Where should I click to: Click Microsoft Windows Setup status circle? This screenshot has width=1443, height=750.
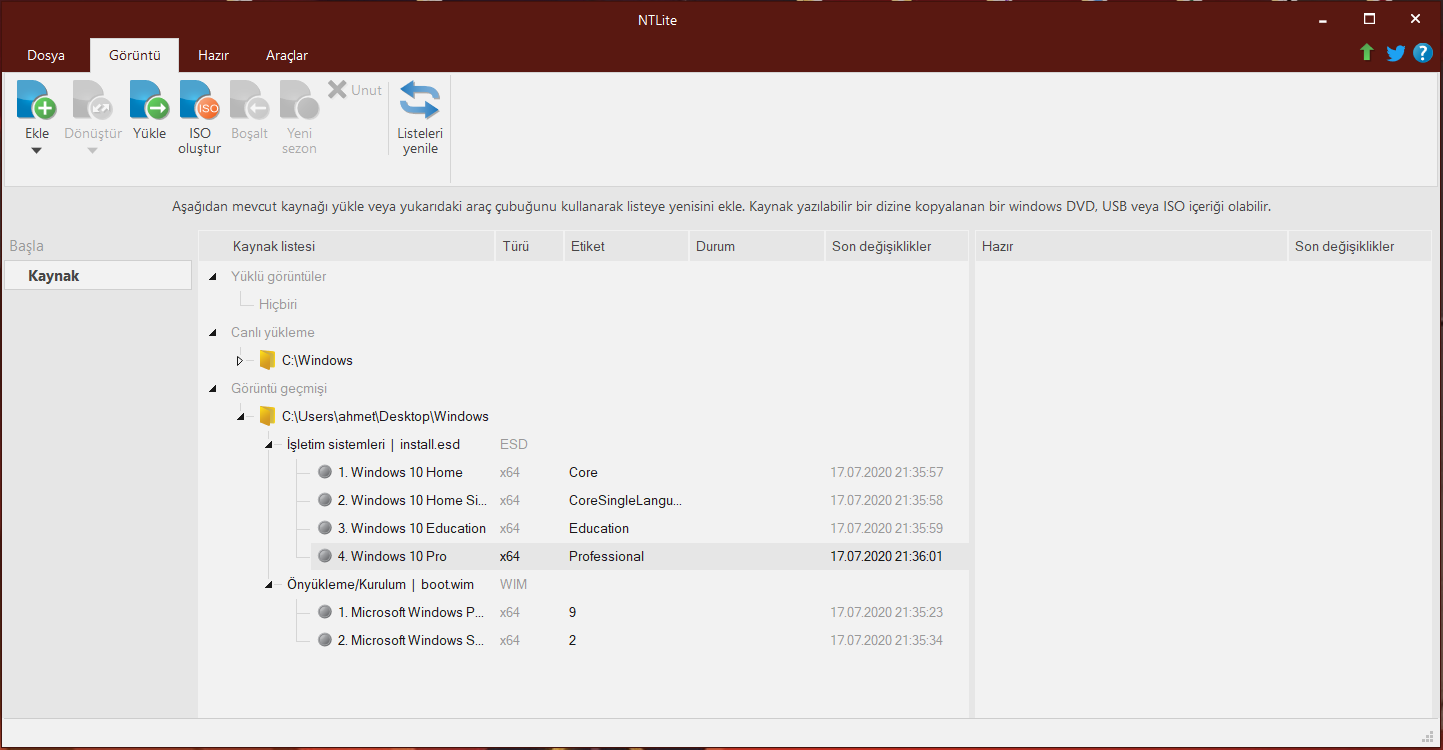coord(325,640)
